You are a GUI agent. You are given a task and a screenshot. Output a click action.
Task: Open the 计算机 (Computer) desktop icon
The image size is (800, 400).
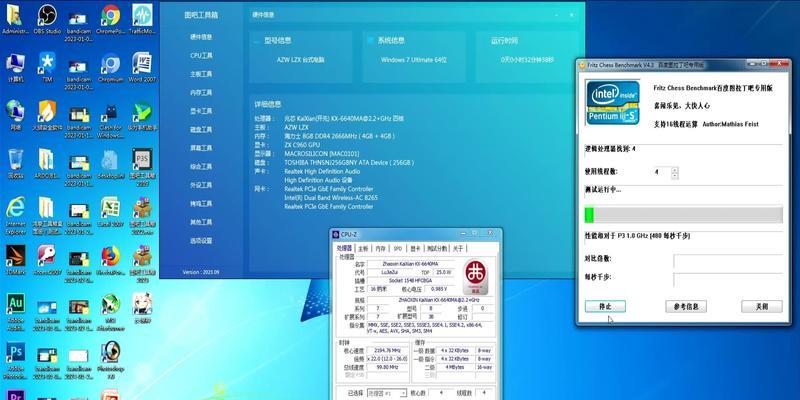[15, 66]
